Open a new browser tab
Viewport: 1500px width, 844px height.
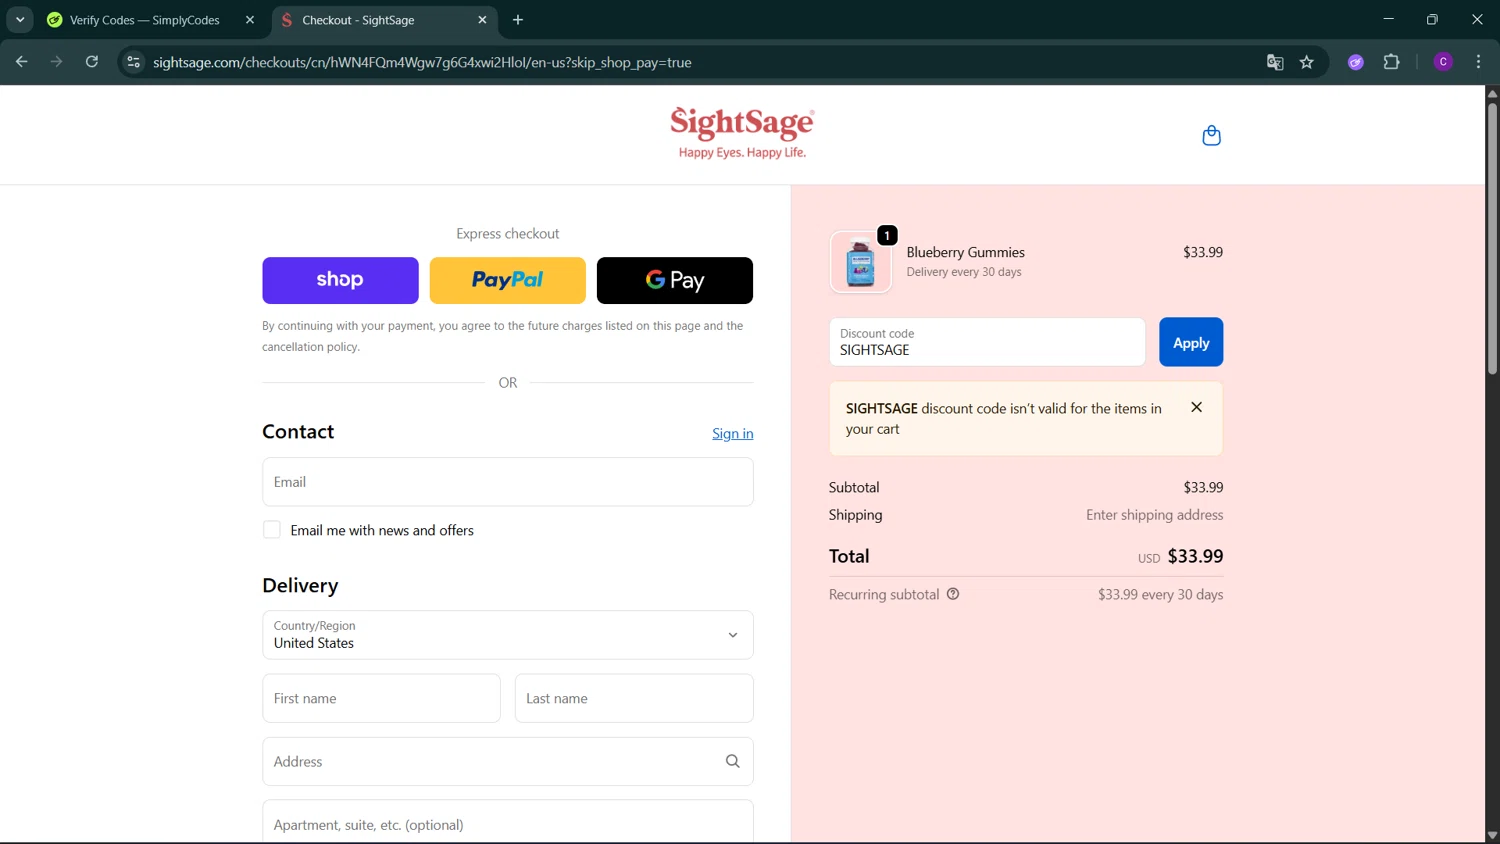(518, 20)
